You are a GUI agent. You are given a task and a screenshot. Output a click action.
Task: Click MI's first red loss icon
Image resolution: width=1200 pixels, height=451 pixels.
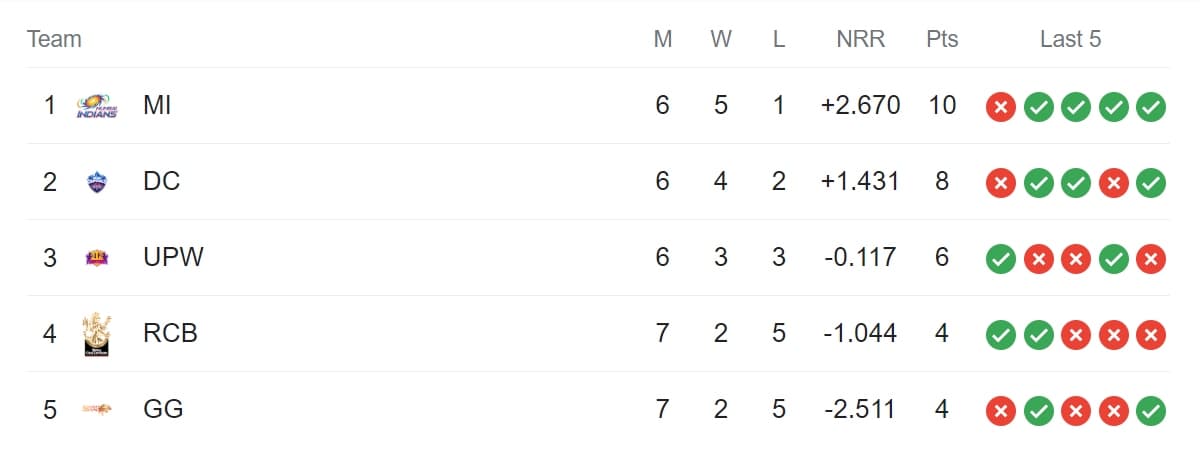click(x=1000, y=106)
